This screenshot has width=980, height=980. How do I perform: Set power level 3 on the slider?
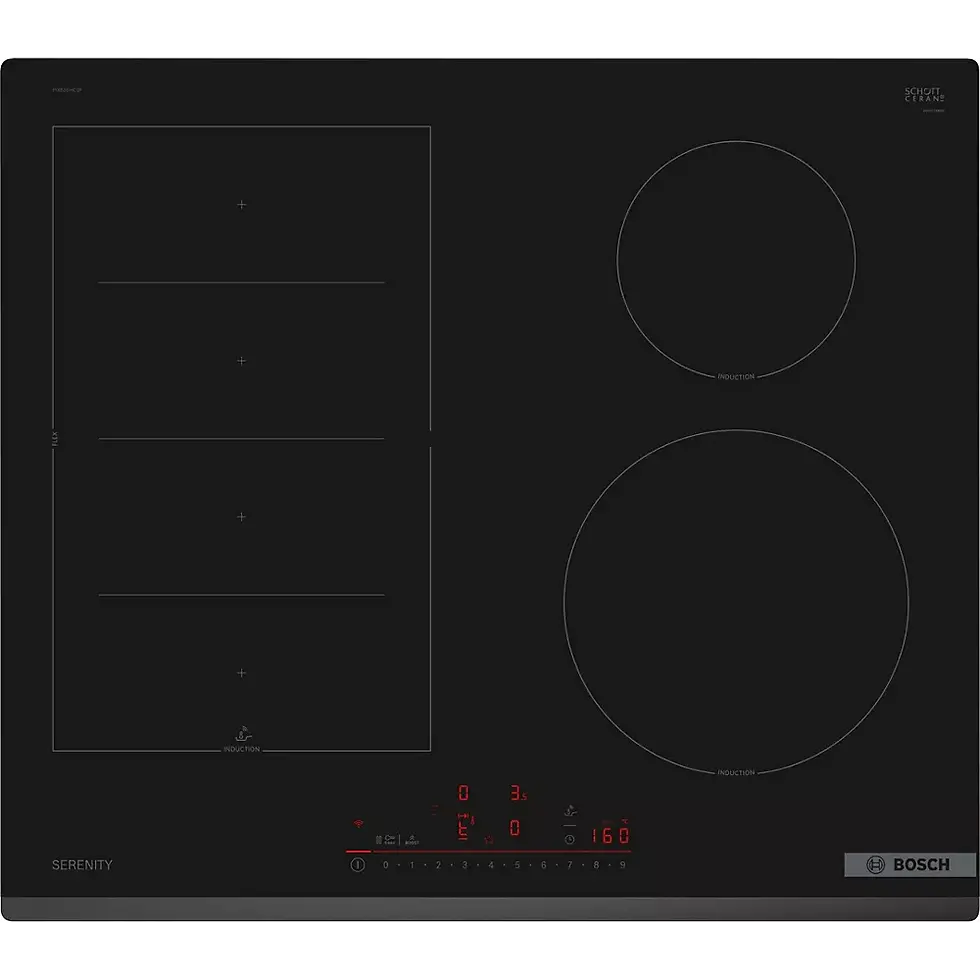pyautogui.click(x=464, y=864)
